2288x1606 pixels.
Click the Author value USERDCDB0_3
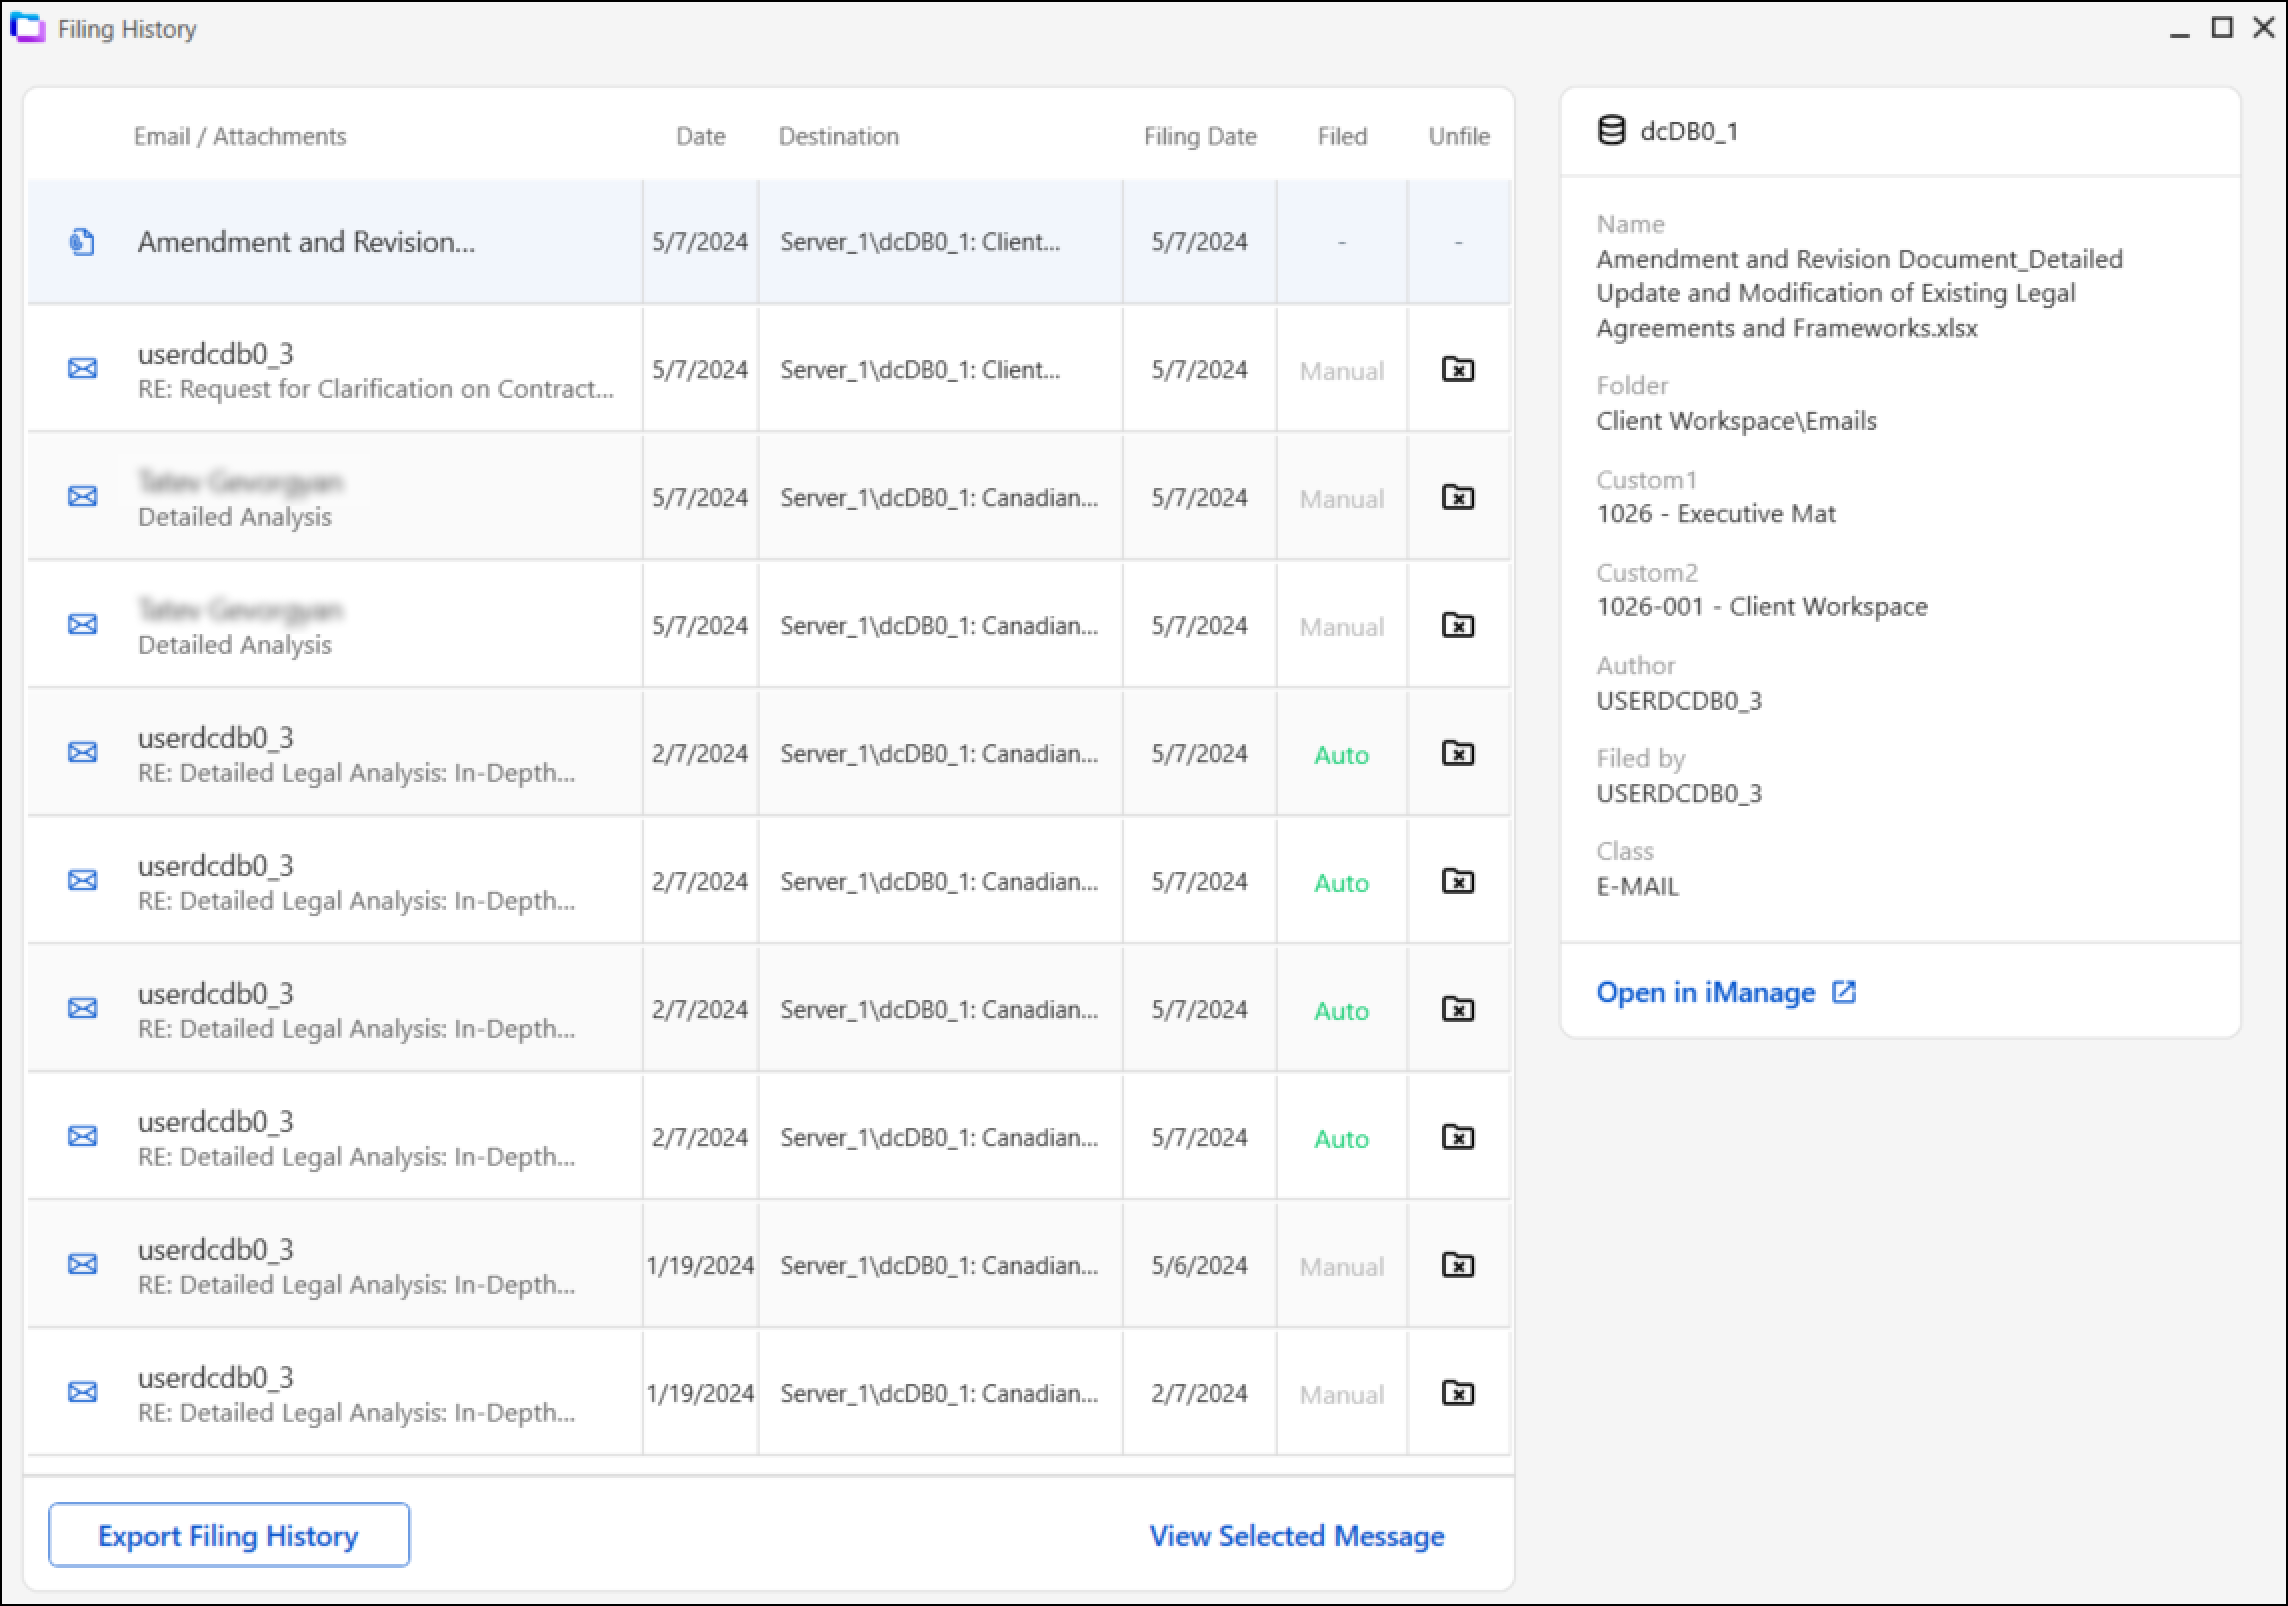[x=1679, y=700]
